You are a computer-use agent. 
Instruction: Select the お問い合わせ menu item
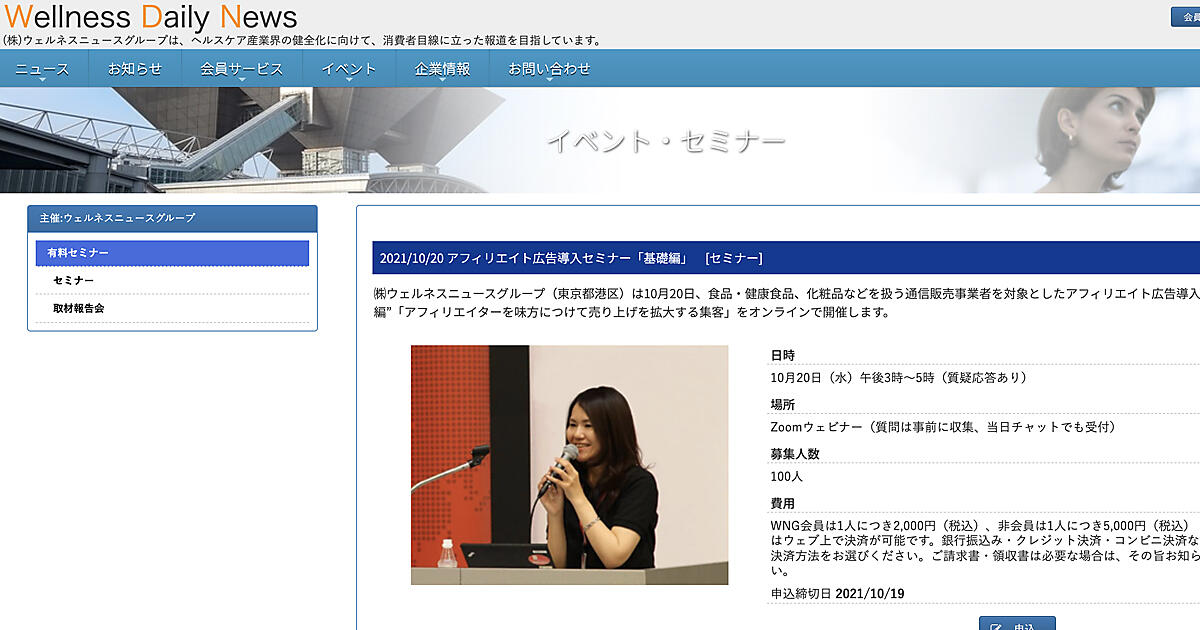point(549,69)
